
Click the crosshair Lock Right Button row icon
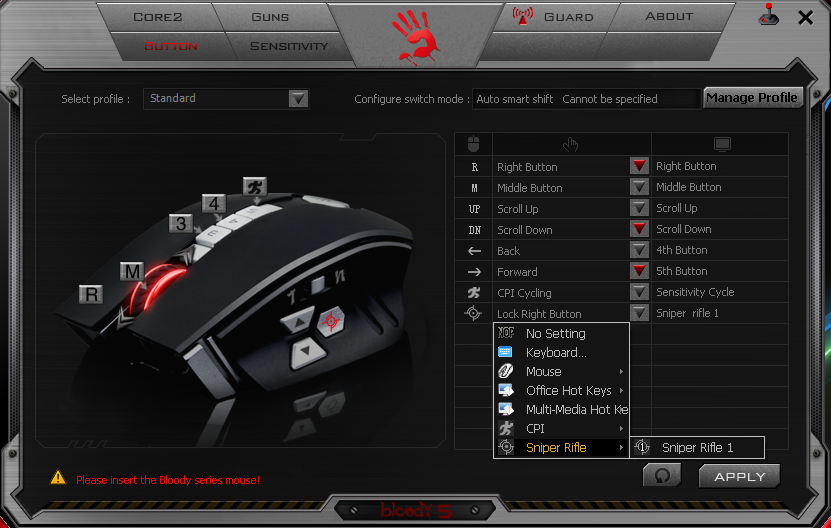pyautogui.click(x=473, y=313)
